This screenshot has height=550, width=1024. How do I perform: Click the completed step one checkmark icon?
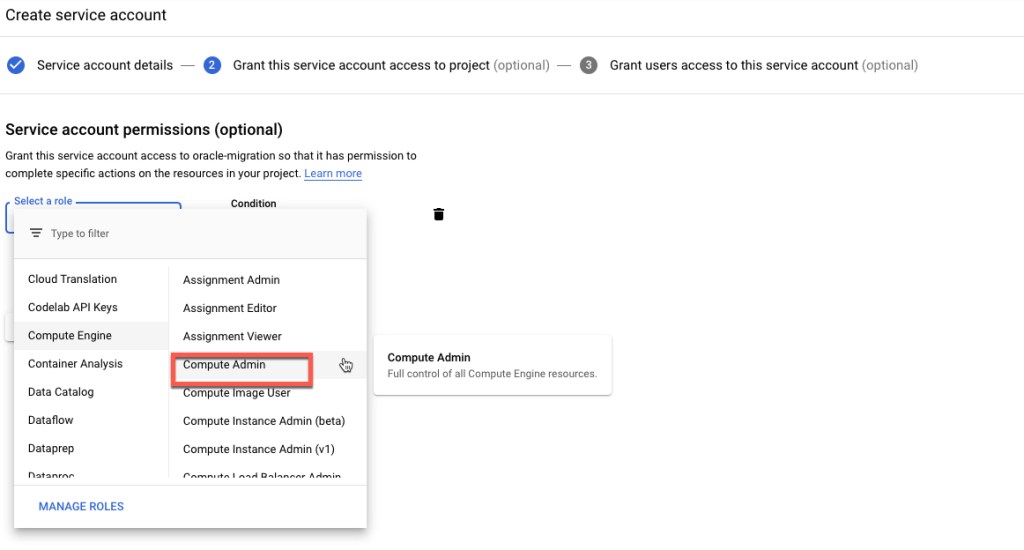[x=16, y=65]
